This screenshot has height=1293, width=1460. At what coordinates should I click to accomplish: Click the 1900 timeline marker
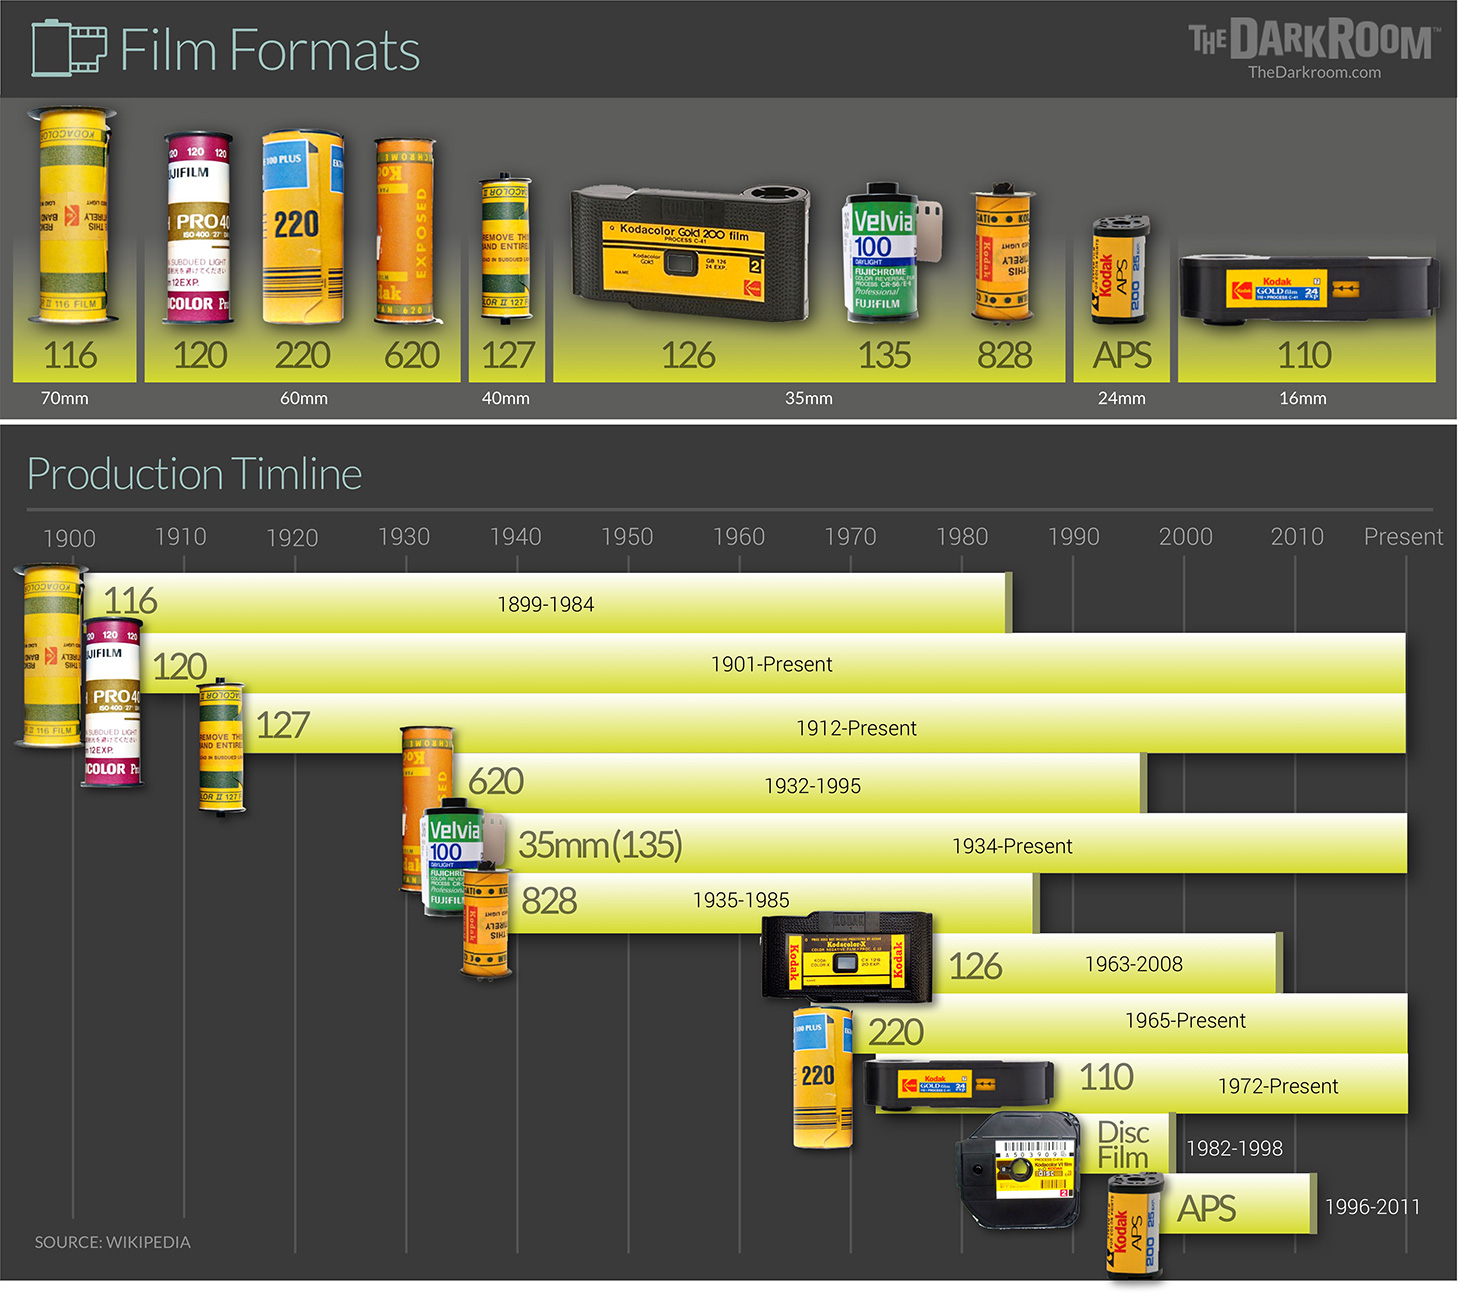70,538
